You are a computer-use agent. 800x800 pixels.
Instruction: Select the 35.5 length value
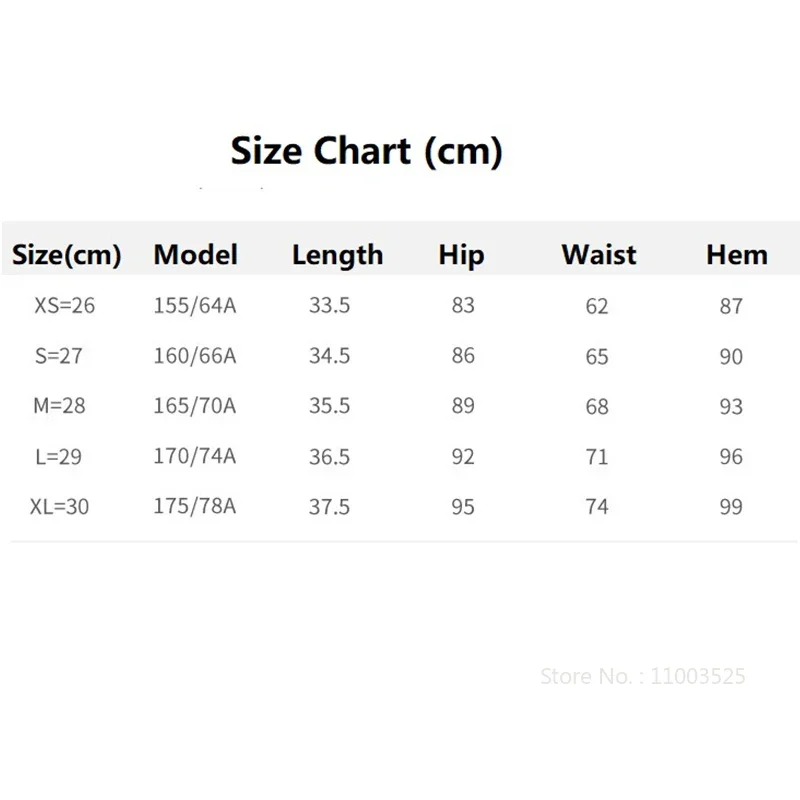(x=329, y=406)
